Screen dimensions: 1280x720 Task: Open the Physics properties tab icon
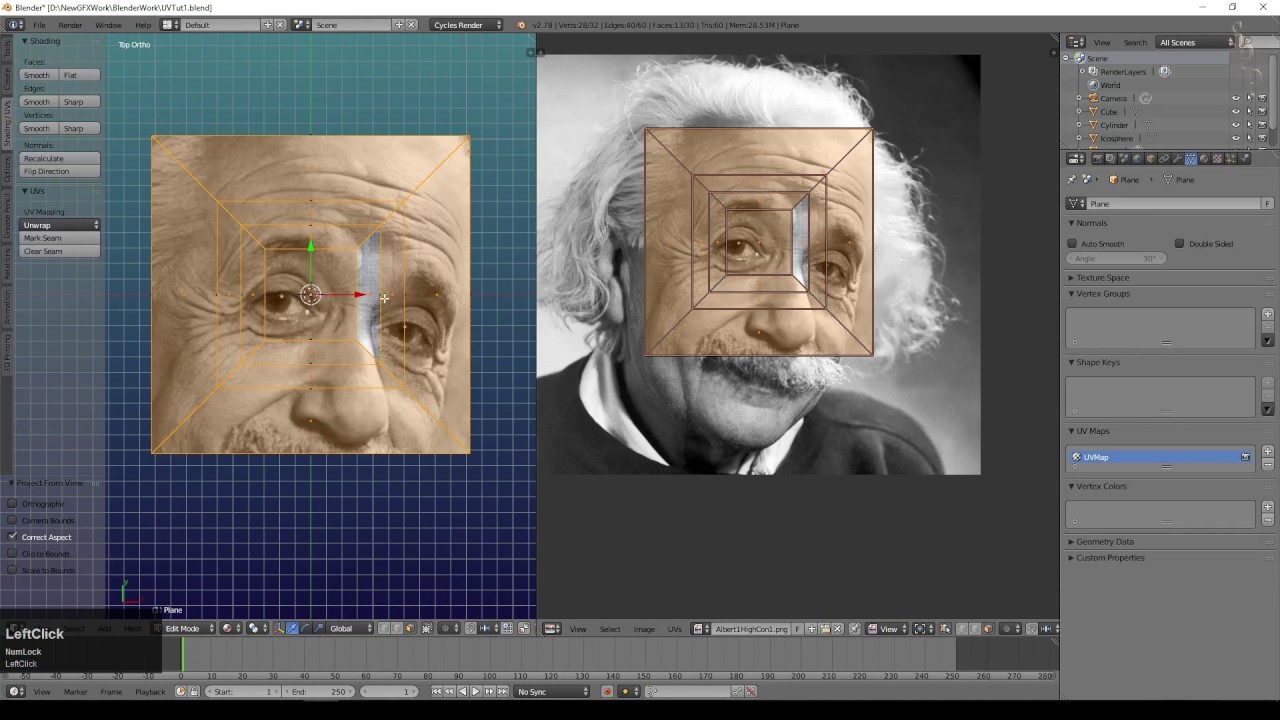point(1244,158)
